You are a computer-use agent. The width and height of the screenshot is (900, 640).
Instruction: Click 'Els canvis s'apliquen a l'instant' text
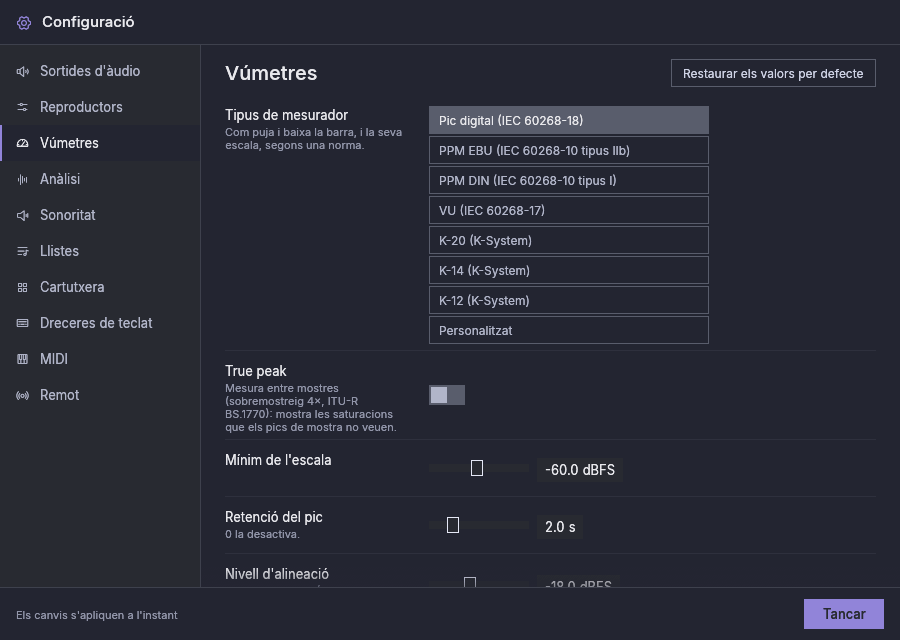pyautogui.click(x=97, y=615)
